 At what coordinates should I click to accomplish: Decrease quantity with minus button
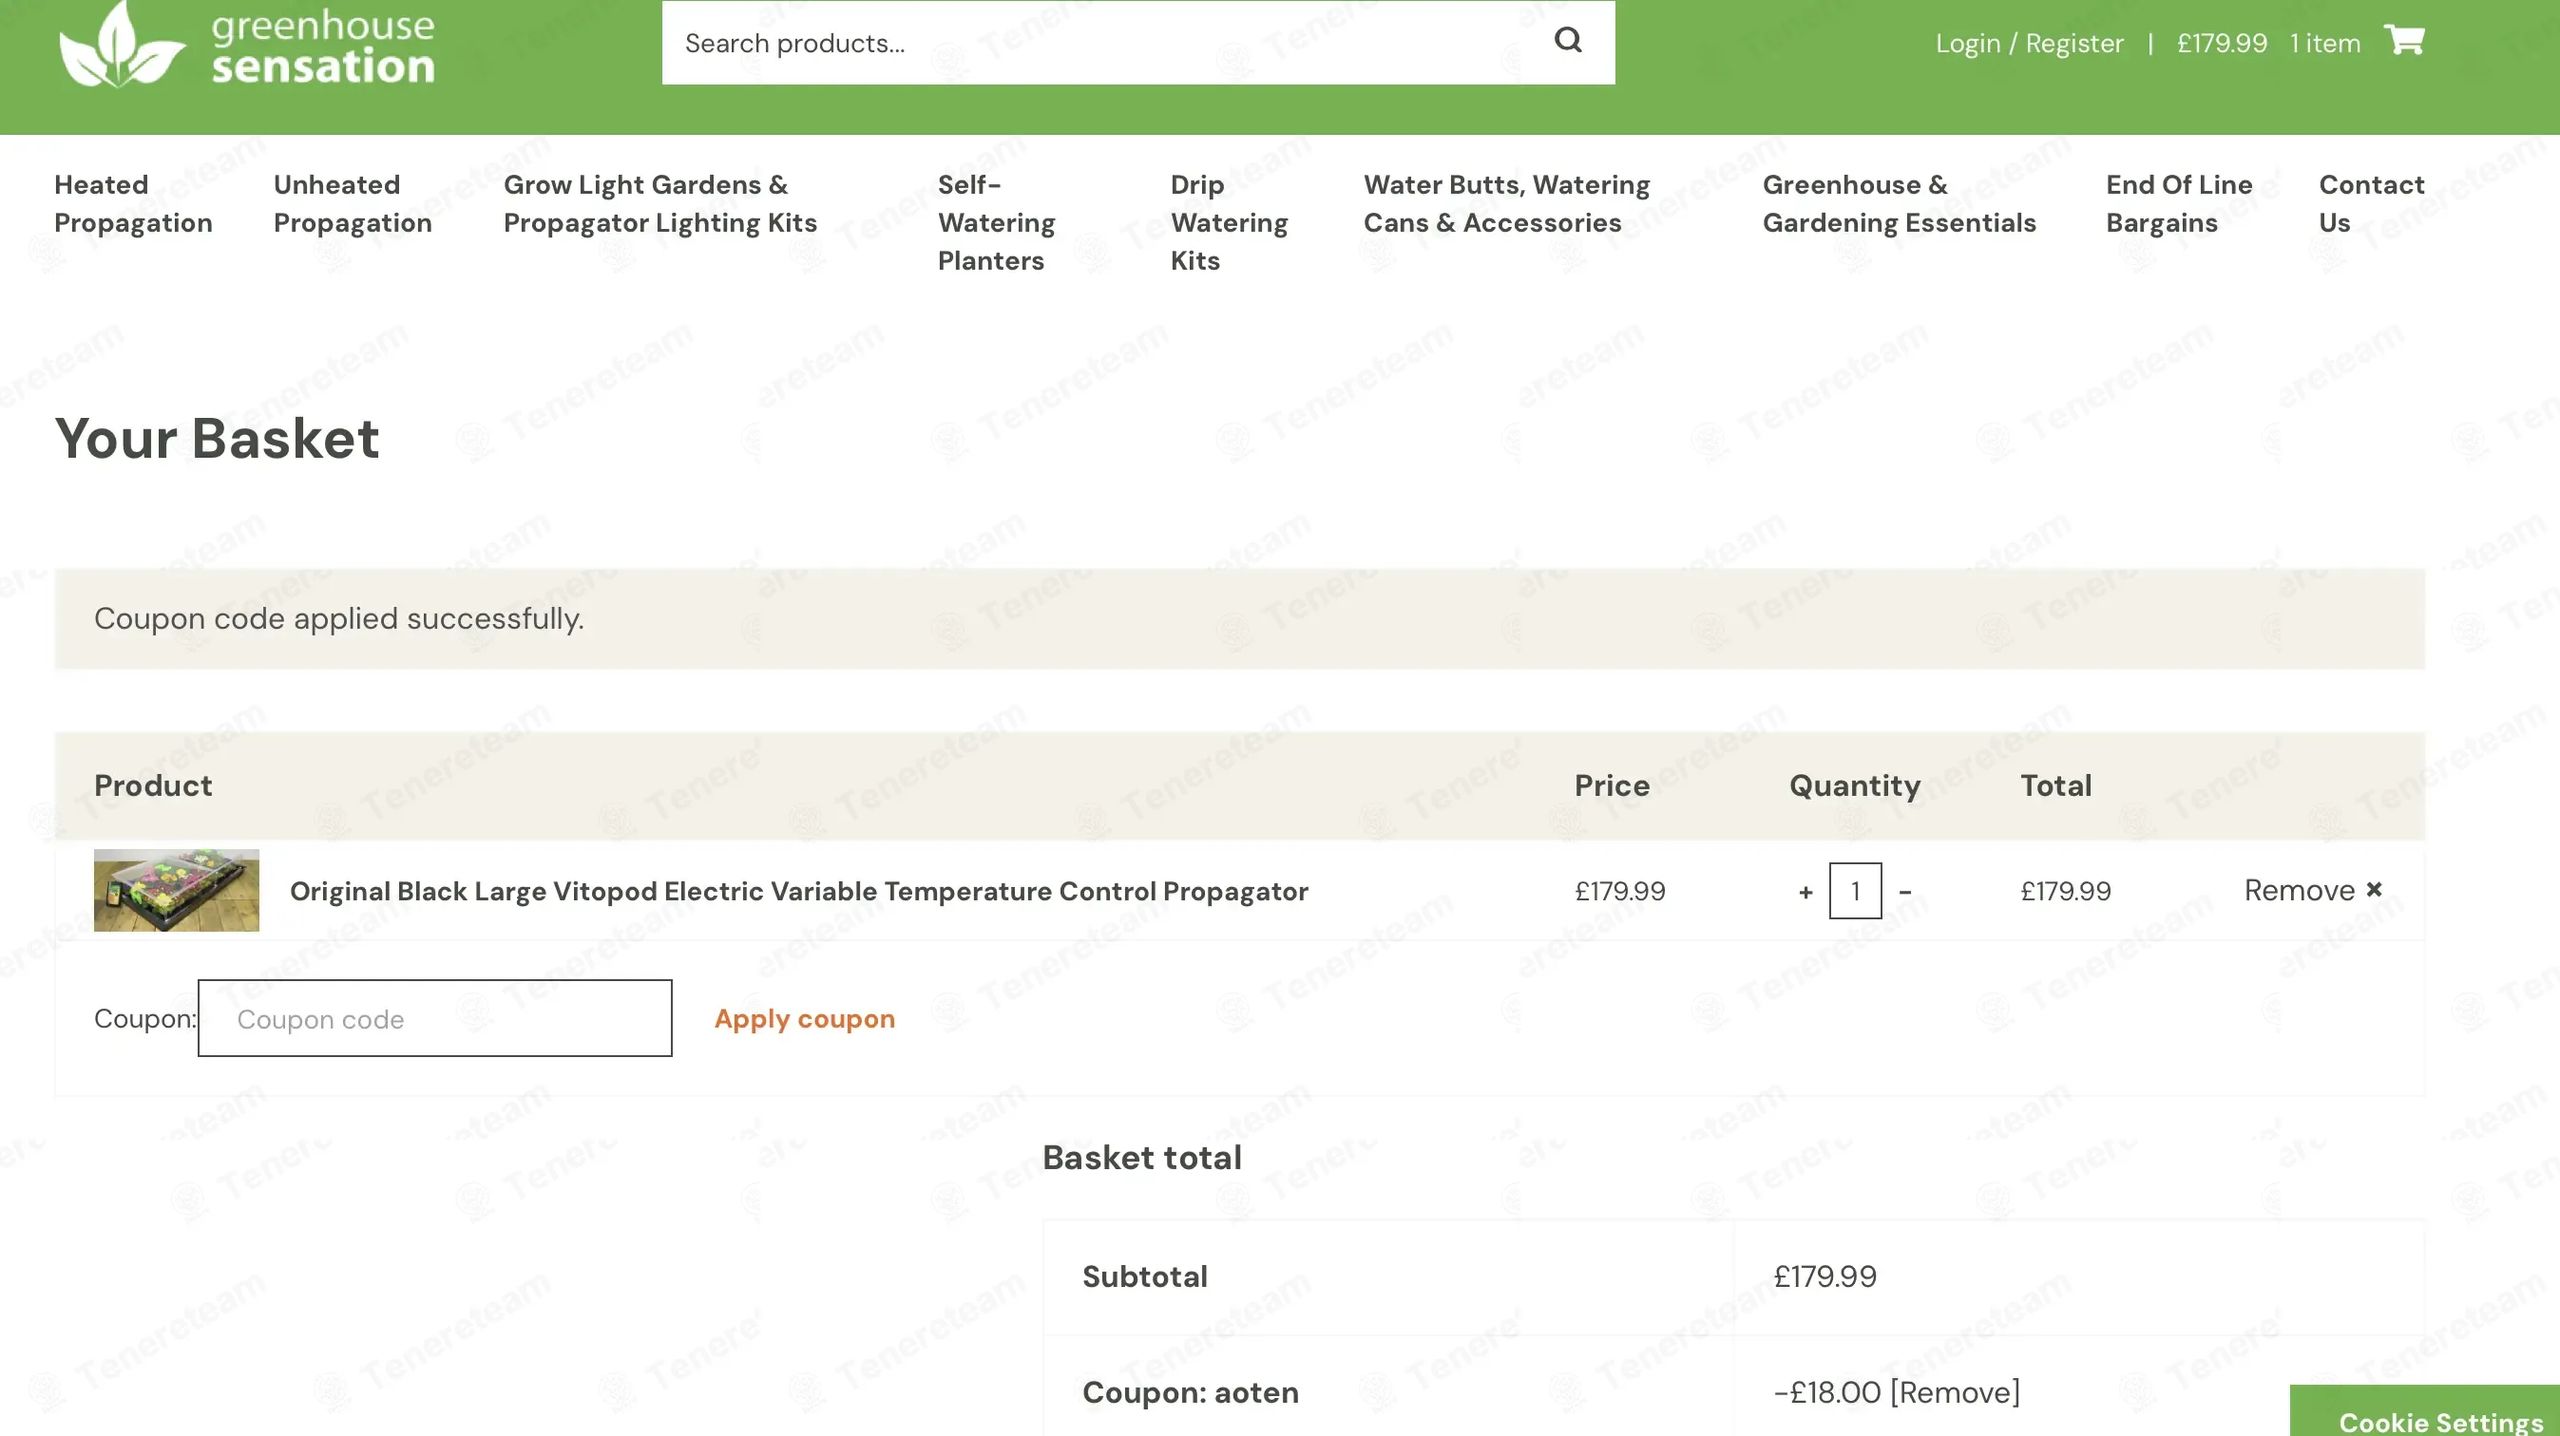pos(1905,891)
